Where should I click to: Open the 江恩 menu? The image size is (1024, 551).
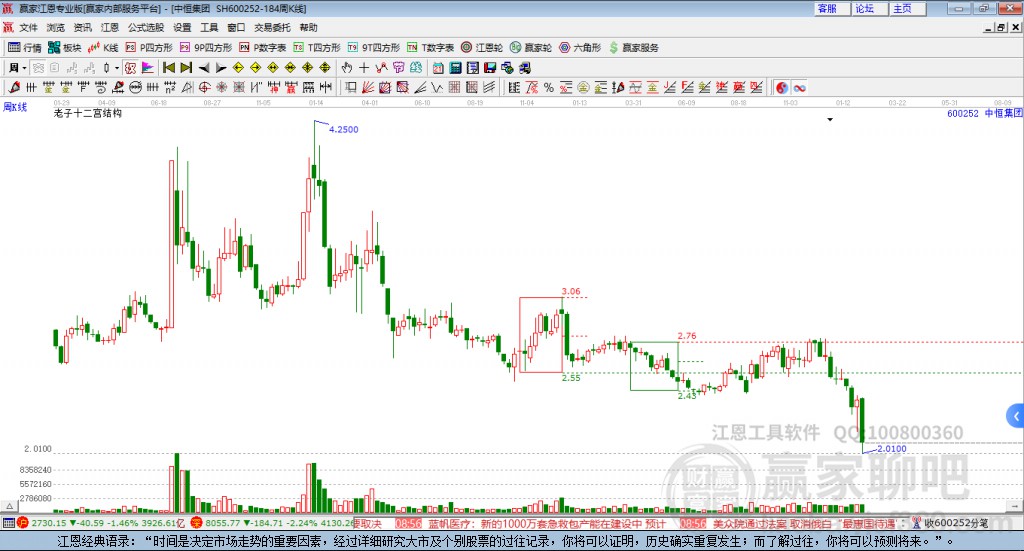tap(110, 27)
